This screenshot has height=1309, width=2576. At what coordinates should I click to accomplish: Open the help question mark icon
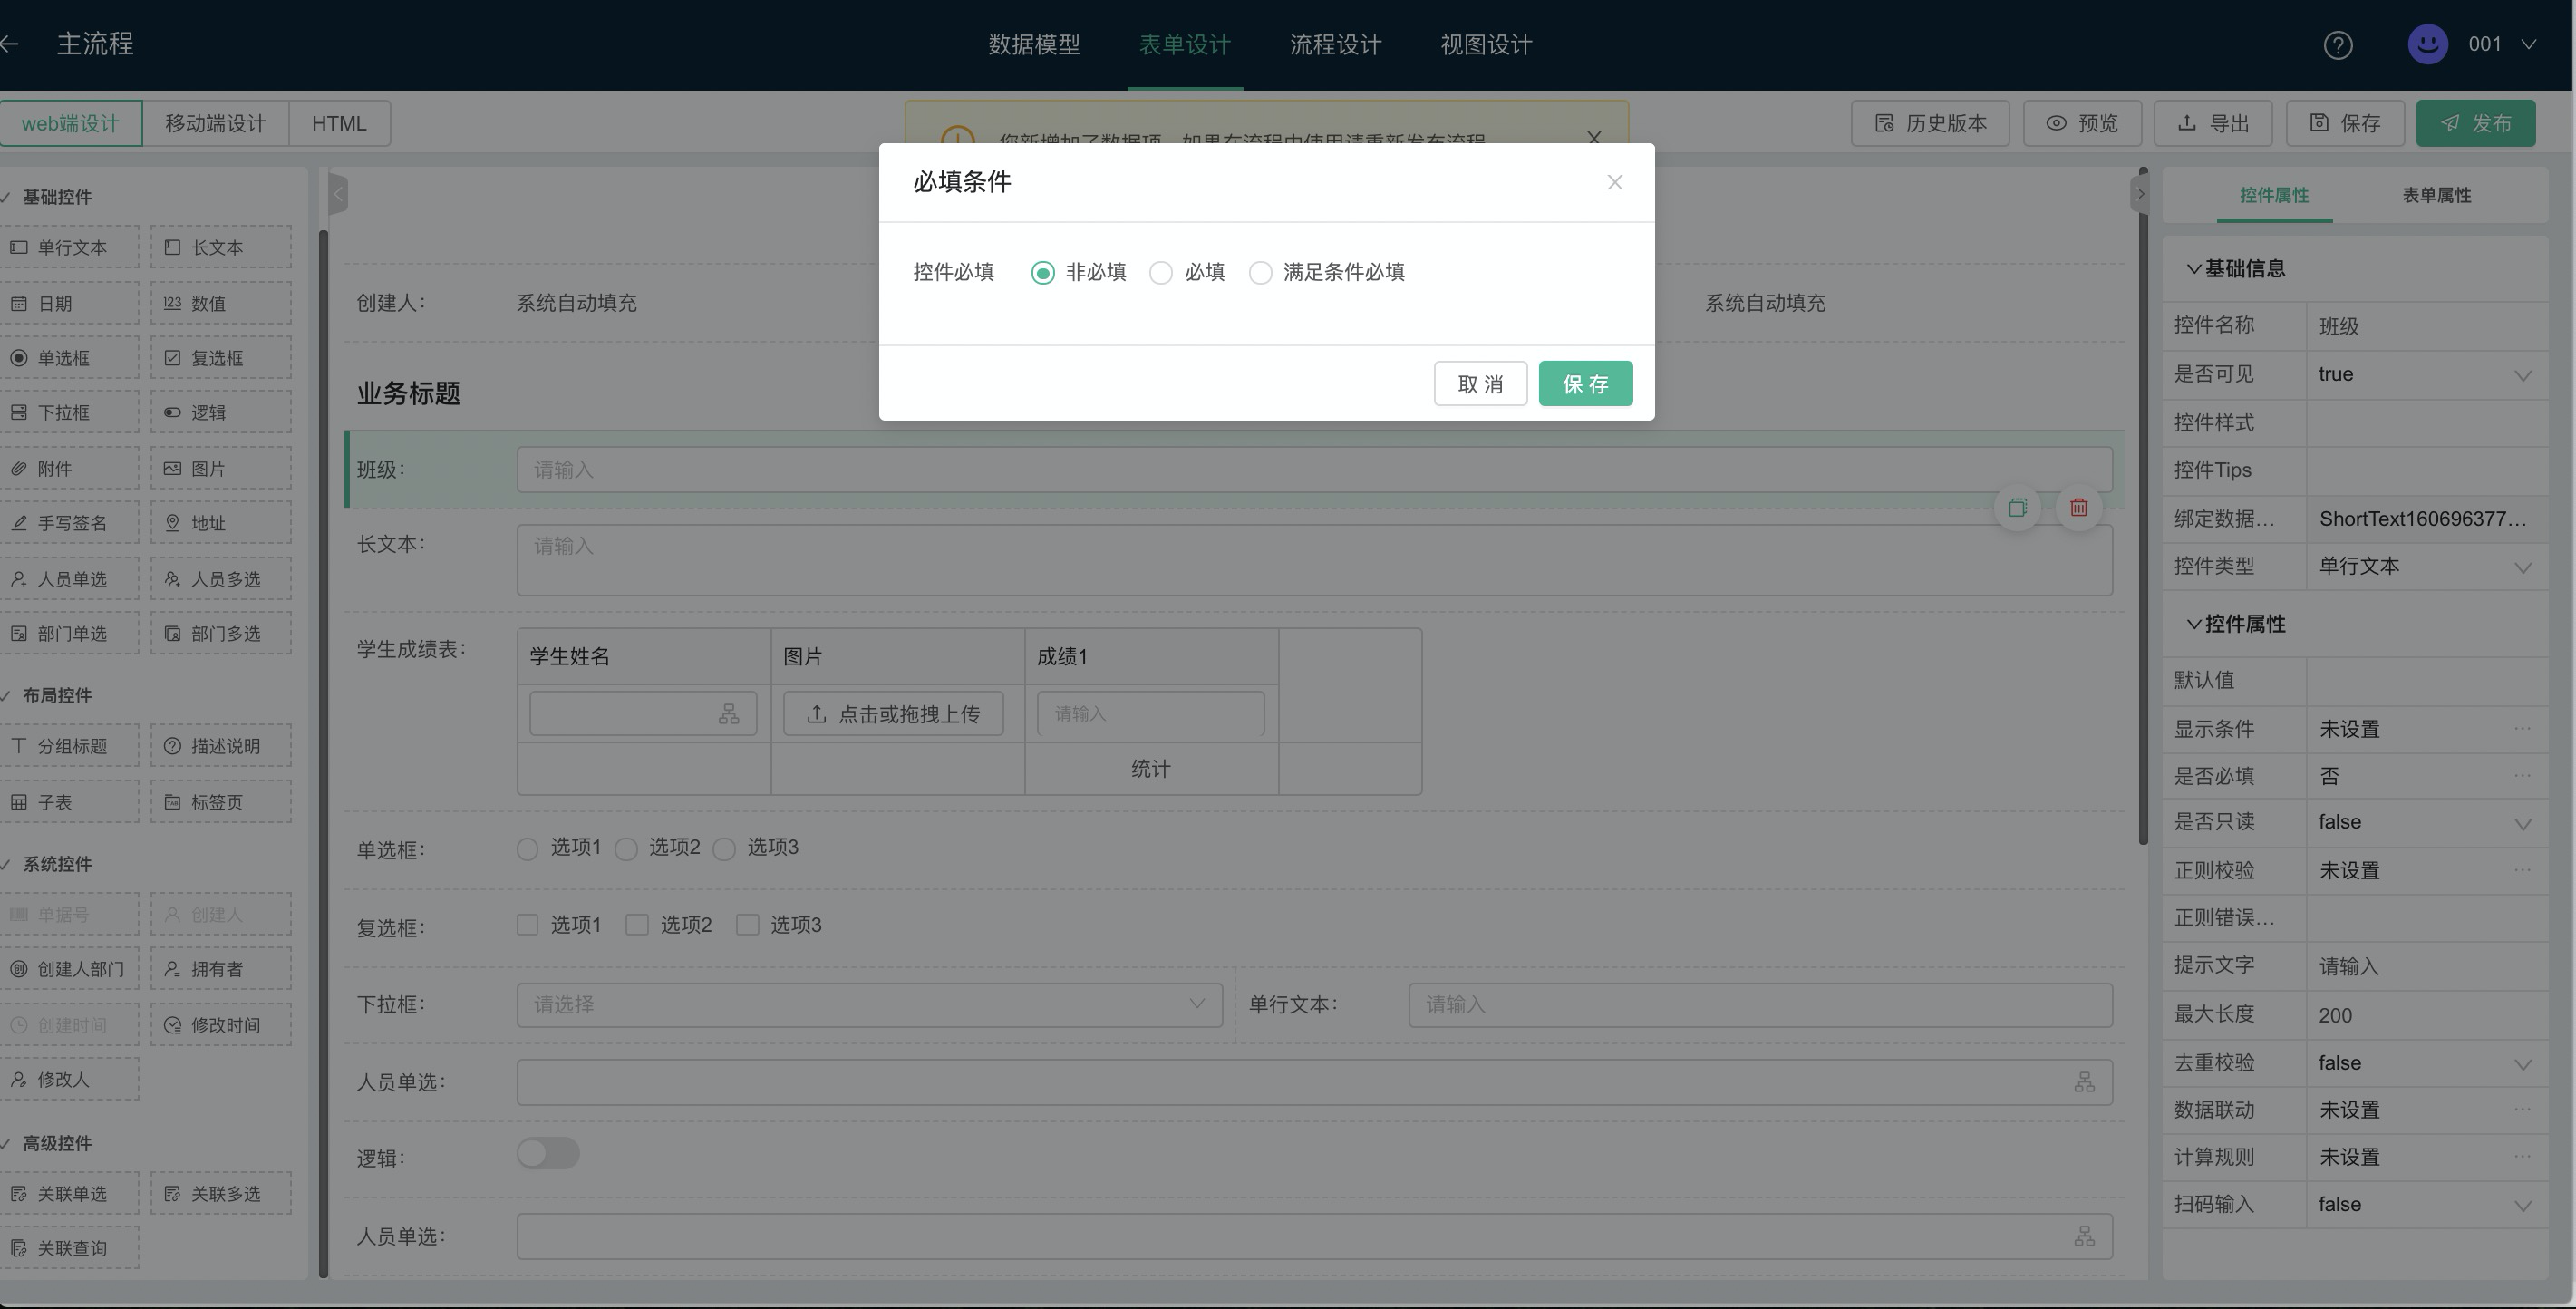point(2337,45)
